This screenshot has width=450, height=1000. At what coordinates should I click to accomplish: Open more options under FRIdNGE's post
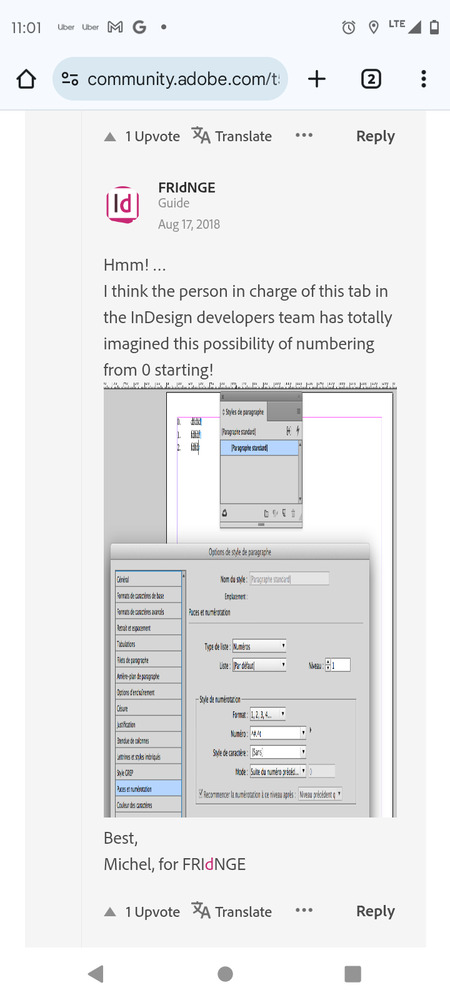click(304, 911)
